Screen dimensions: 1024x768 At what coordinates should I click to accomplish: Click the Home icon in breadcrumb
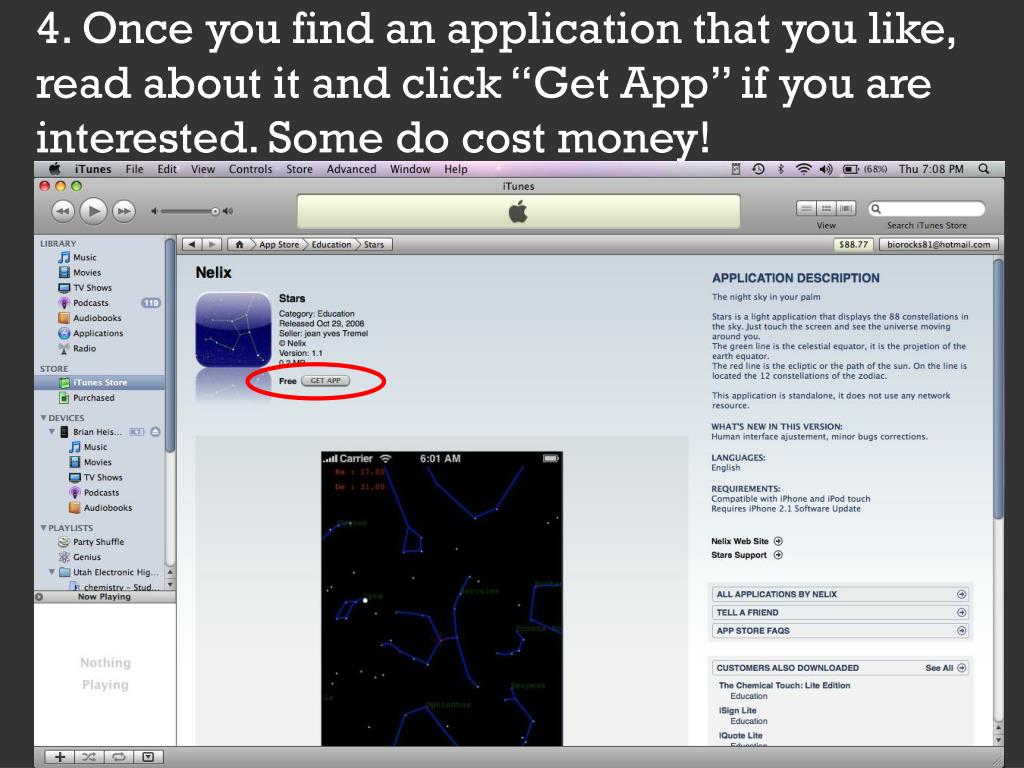pyautogui.click(x=240, y=244)
